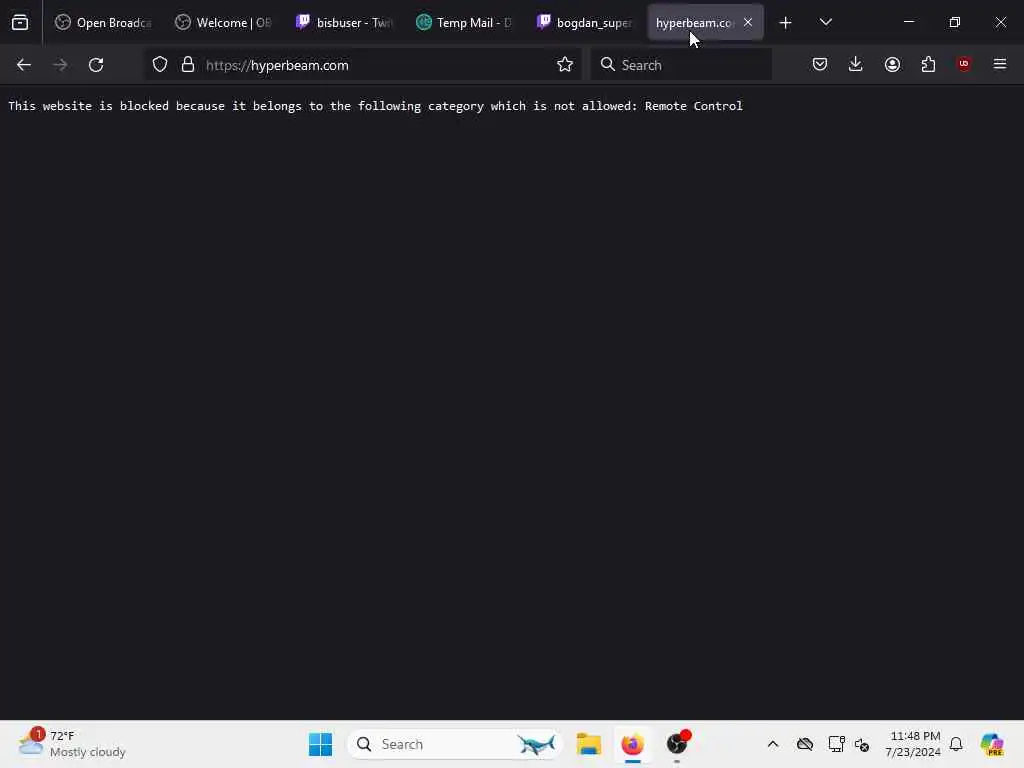Open the muted volume tray icon

[861, 744]
